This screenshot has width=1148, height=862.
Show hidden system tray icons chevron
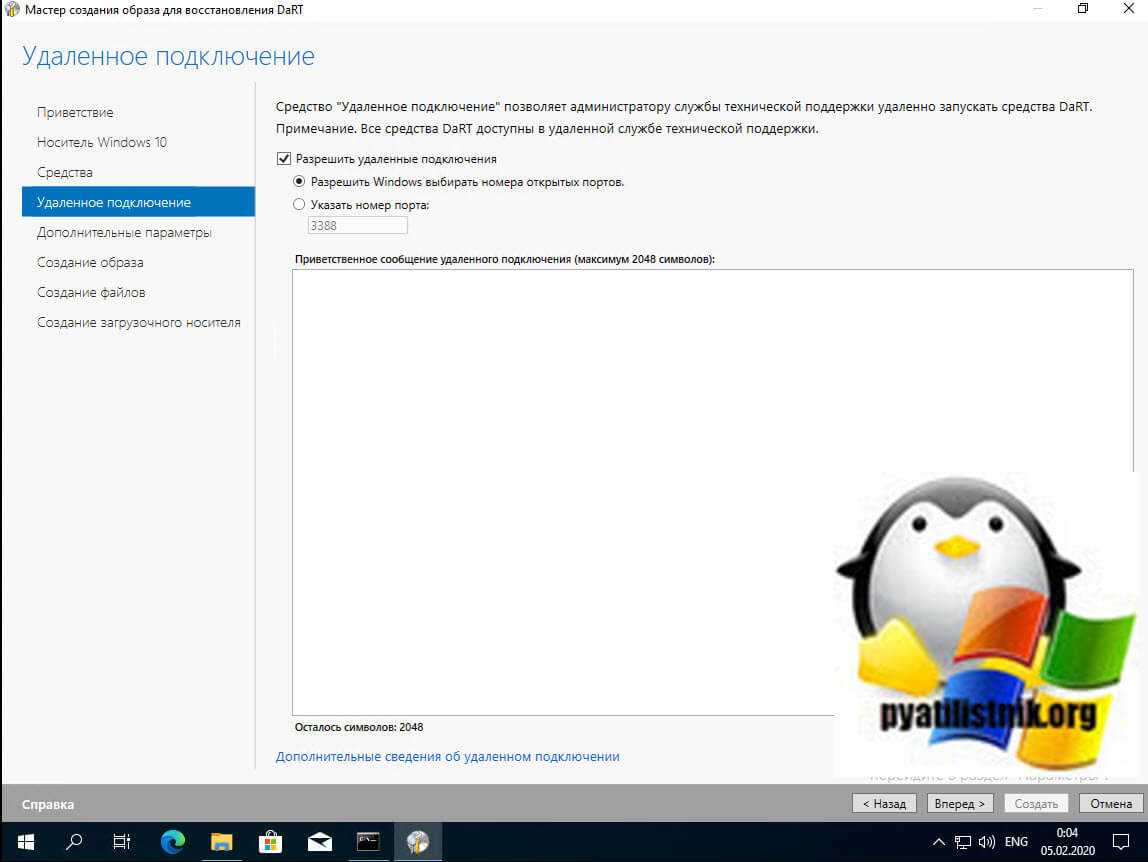(938, 841)
